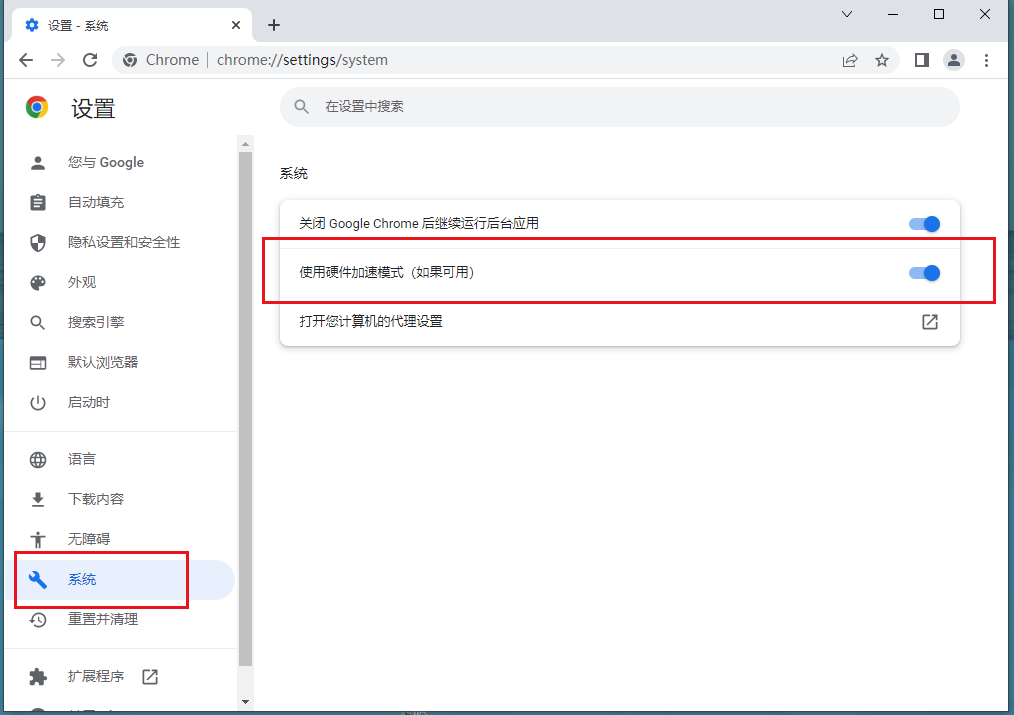Screen dimensions: 1014x715
Task: Open the tab search dropdown arrow
Action: pyautogui.click(x=847, y=14)
